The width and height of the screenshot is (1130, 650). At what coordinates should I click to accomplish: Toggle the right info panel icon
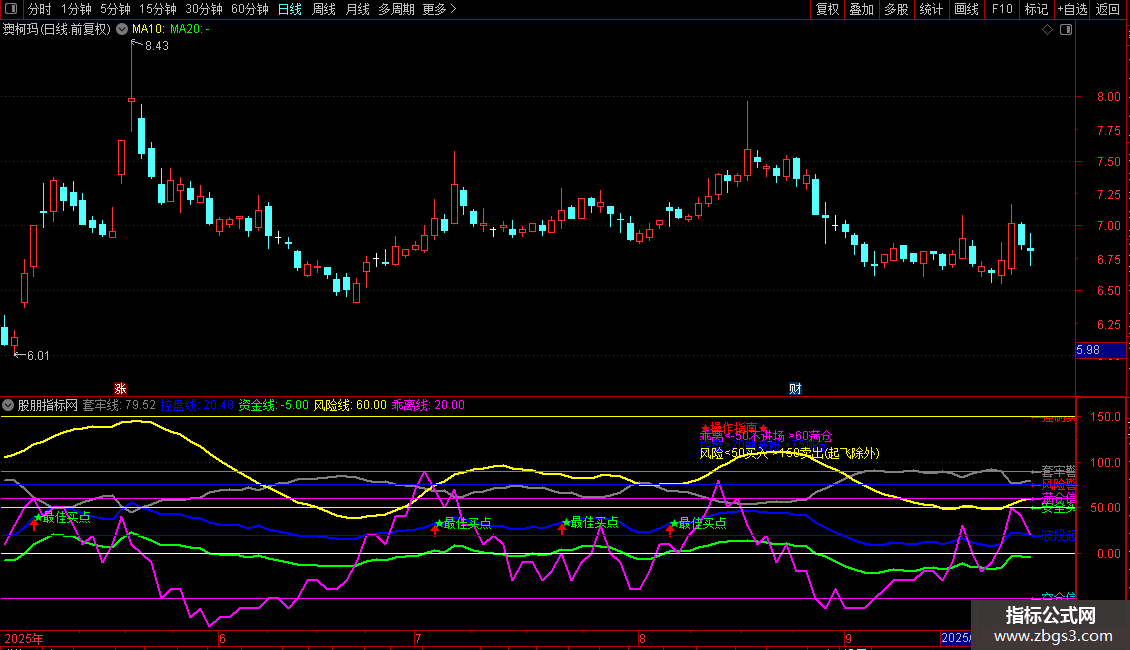tap(1066, 30)
